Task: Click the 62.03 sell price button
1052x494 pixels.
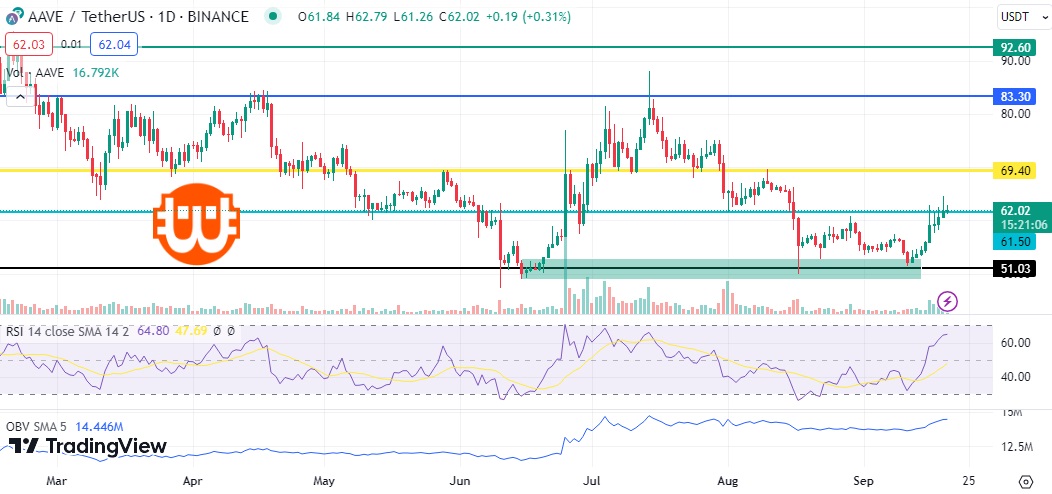Action: pos(29,44)
